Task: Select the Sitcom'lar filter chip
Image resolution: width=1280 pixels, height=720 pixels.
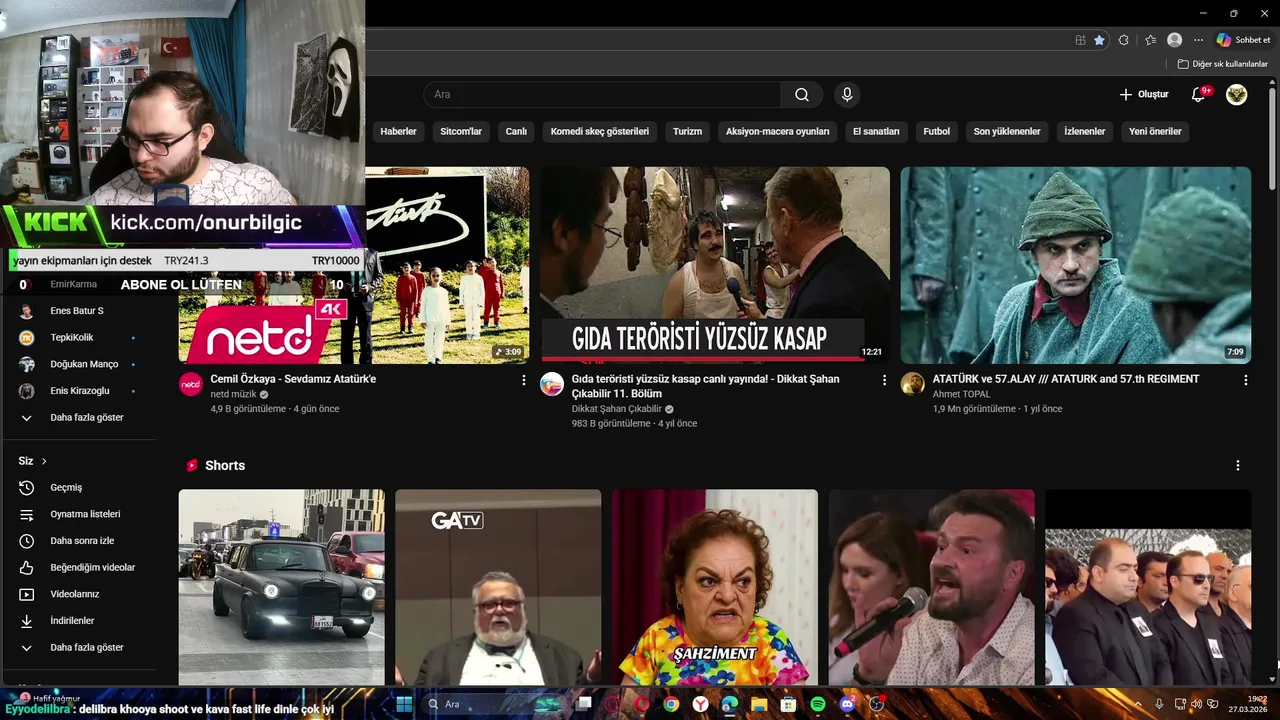Action: (x=461, y=131)
